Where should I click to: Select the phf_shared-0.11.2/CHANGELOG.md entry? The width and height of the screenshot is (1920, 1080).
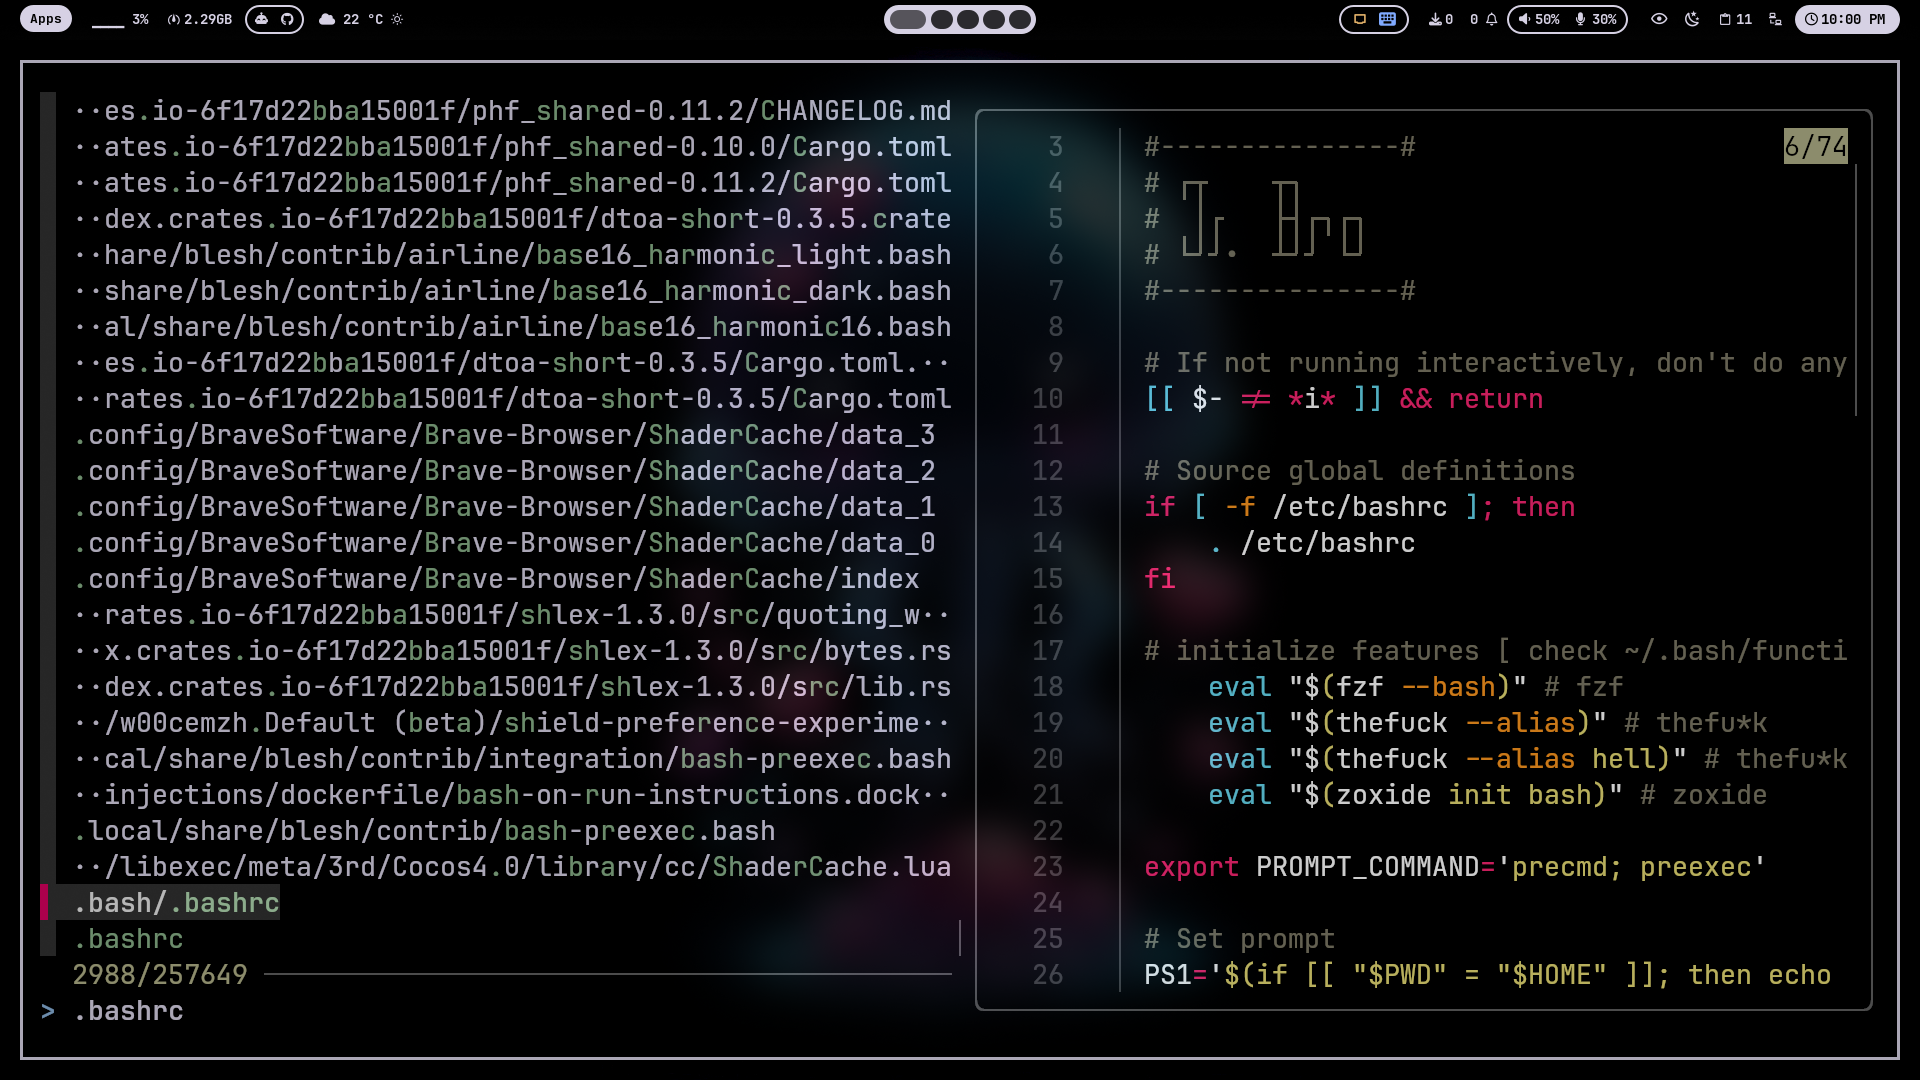point(512,111)
